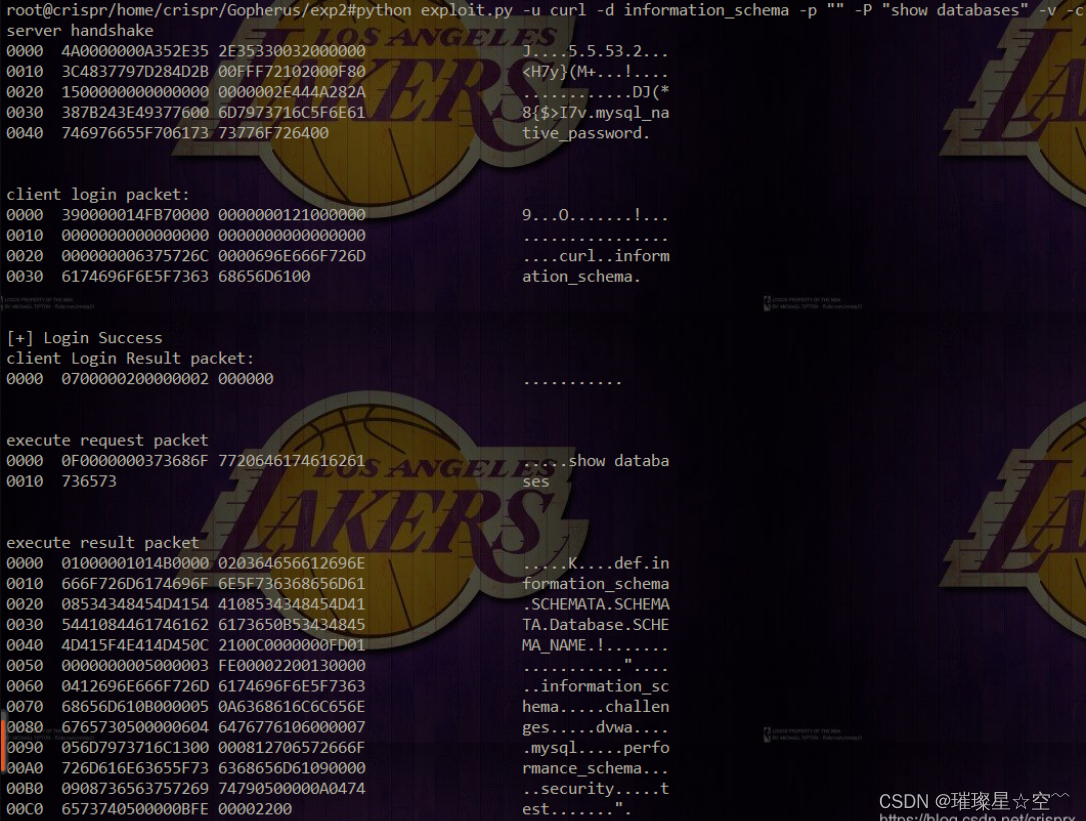Click ASCII text 'est.......".'
1086x821 pixels.
577,809
